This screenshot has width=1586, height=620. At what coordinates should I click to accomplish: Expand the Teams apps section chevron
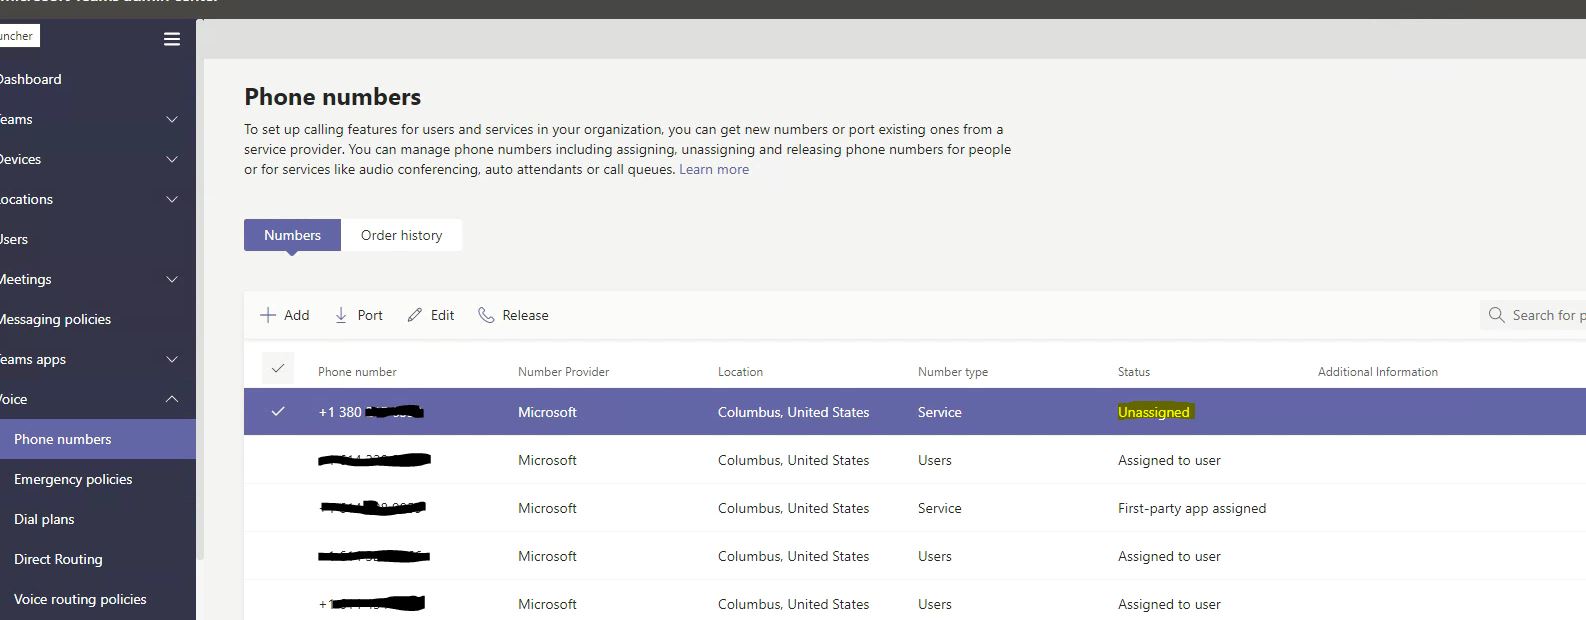pyautogui.click(x=172, y=359)
